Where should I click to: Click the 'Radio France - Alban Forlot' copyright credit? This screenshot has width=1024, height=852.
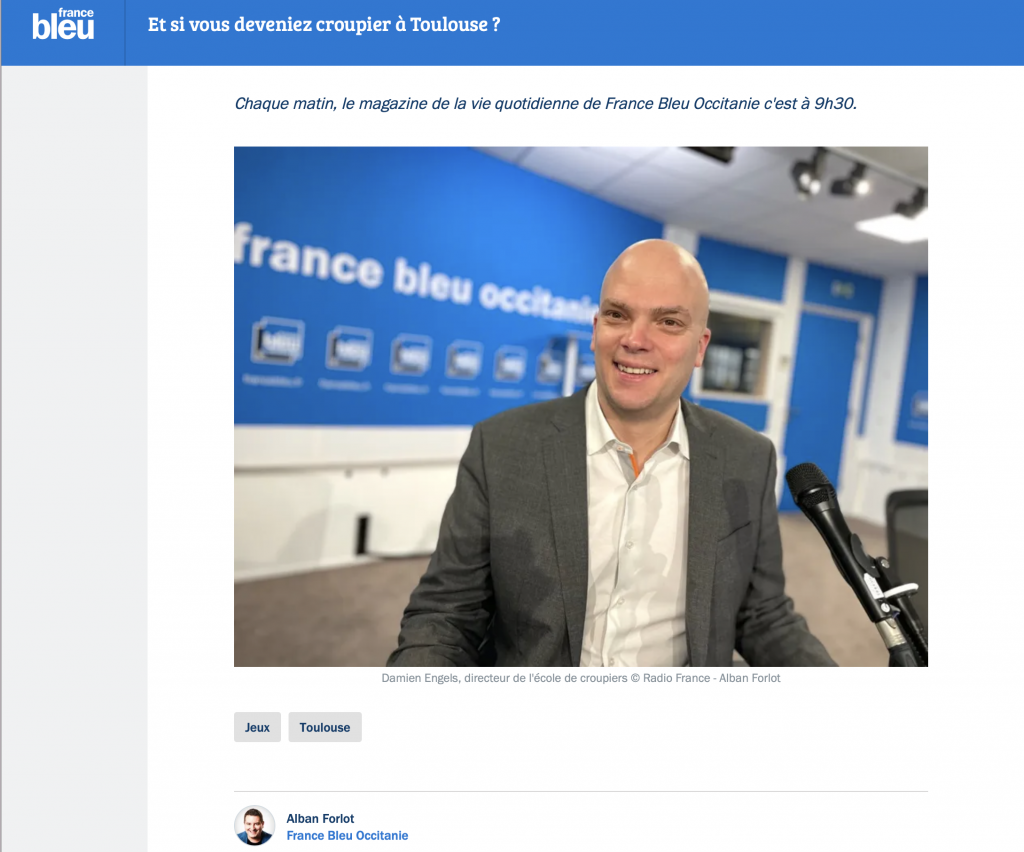click(x=712, y=678)
